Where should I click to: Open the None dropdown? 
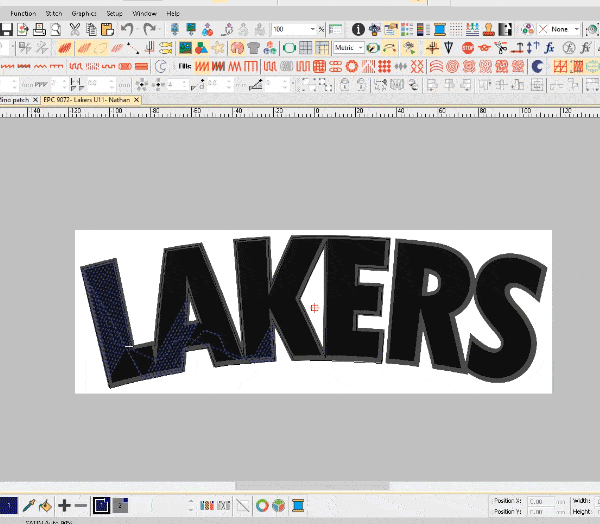(x=576, y=29)
